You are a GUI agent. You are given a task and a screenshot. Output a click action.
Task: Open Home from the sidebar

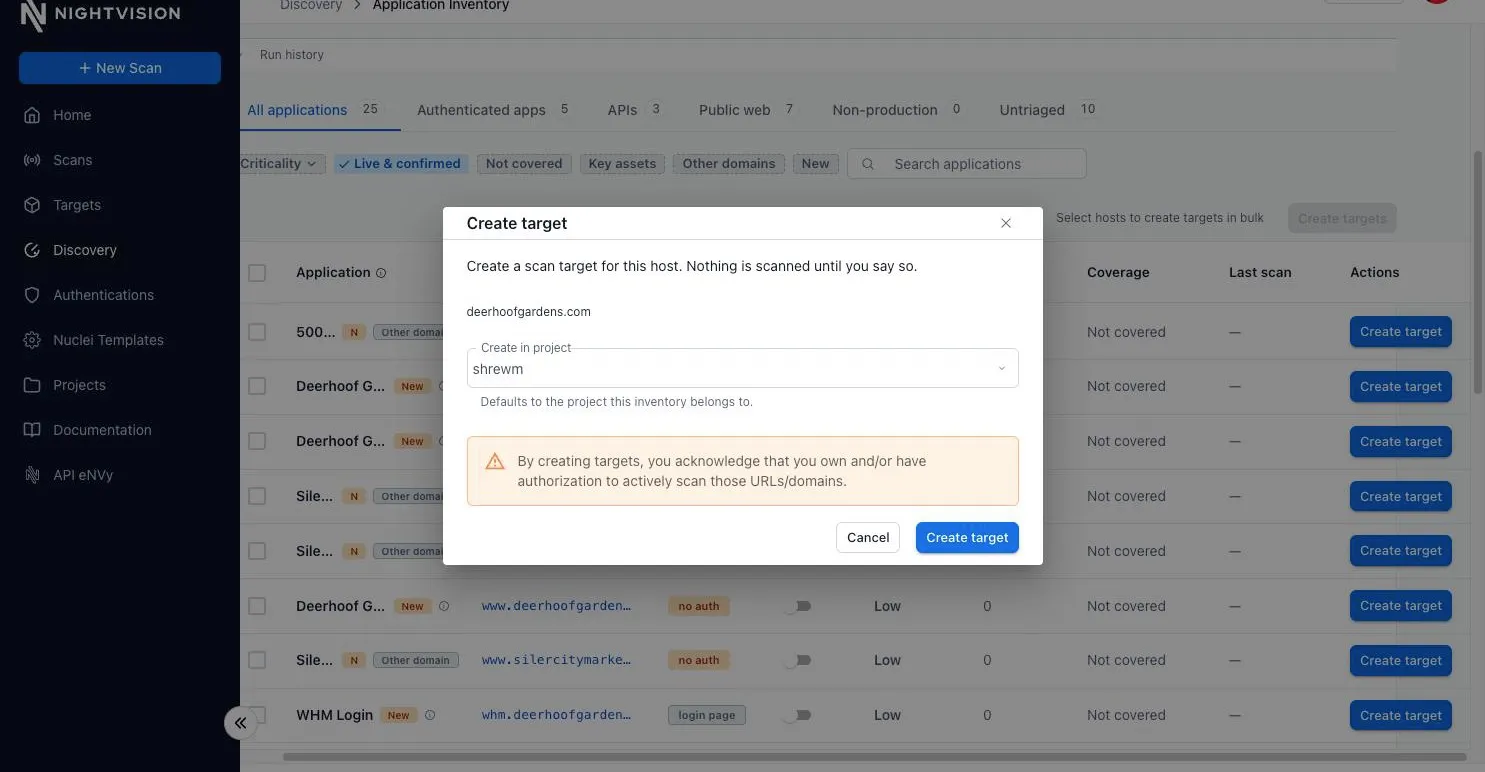click(x=72, y=115)
